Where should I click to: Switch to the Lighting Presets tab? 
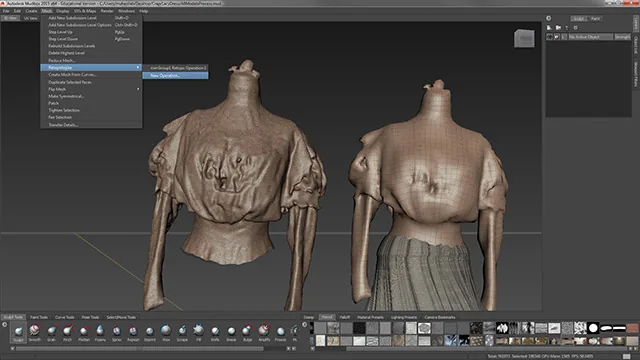tap(404, 317)
